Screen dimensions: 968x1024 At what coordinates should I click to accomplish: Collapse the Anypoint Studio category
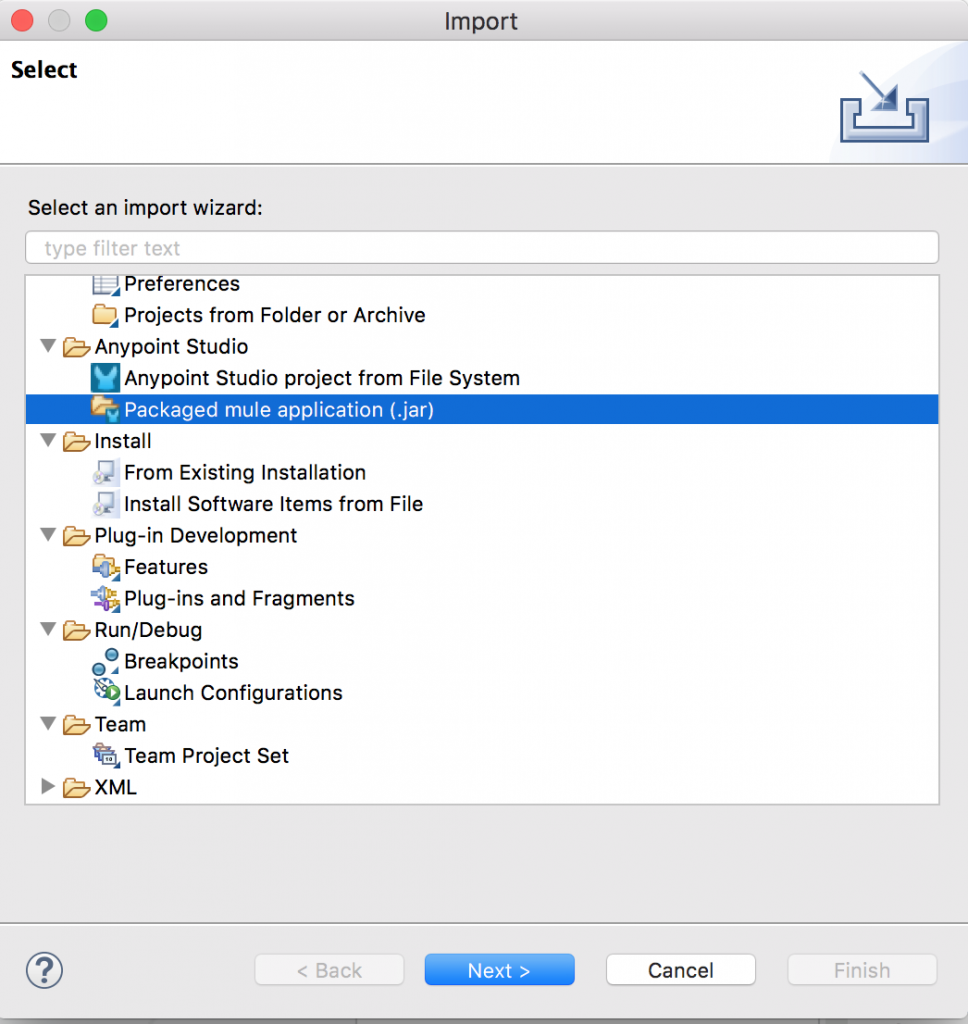pos(47,346)
